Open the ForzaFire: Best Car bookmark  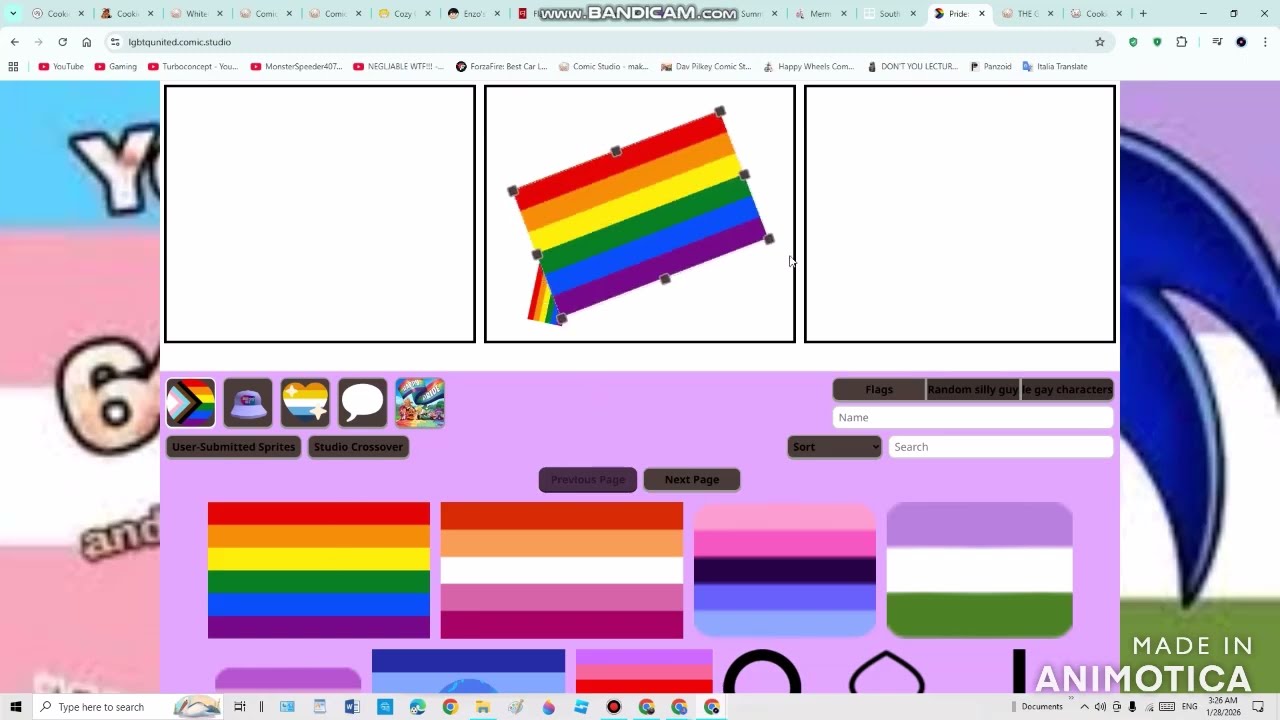pyautogui.click(x=501, y=66)
